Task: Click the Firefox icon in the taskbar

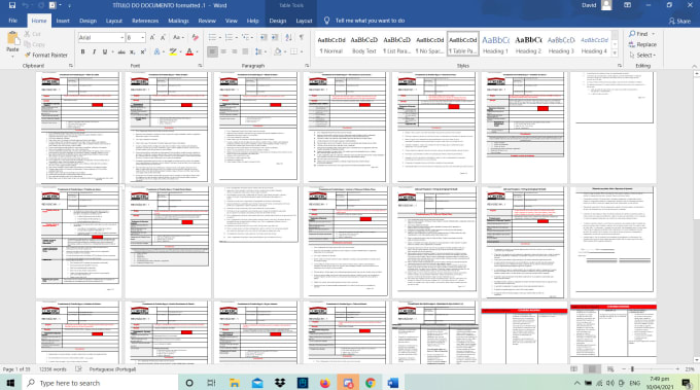Action: click(325, 383)
